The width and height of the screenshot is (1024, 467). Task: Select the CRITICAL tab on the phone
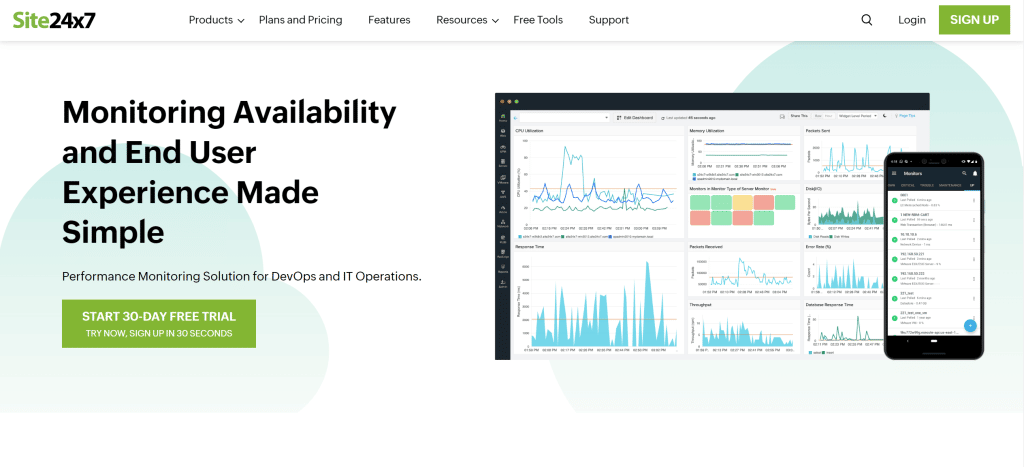pyautogui.click(x=908, y=185)
